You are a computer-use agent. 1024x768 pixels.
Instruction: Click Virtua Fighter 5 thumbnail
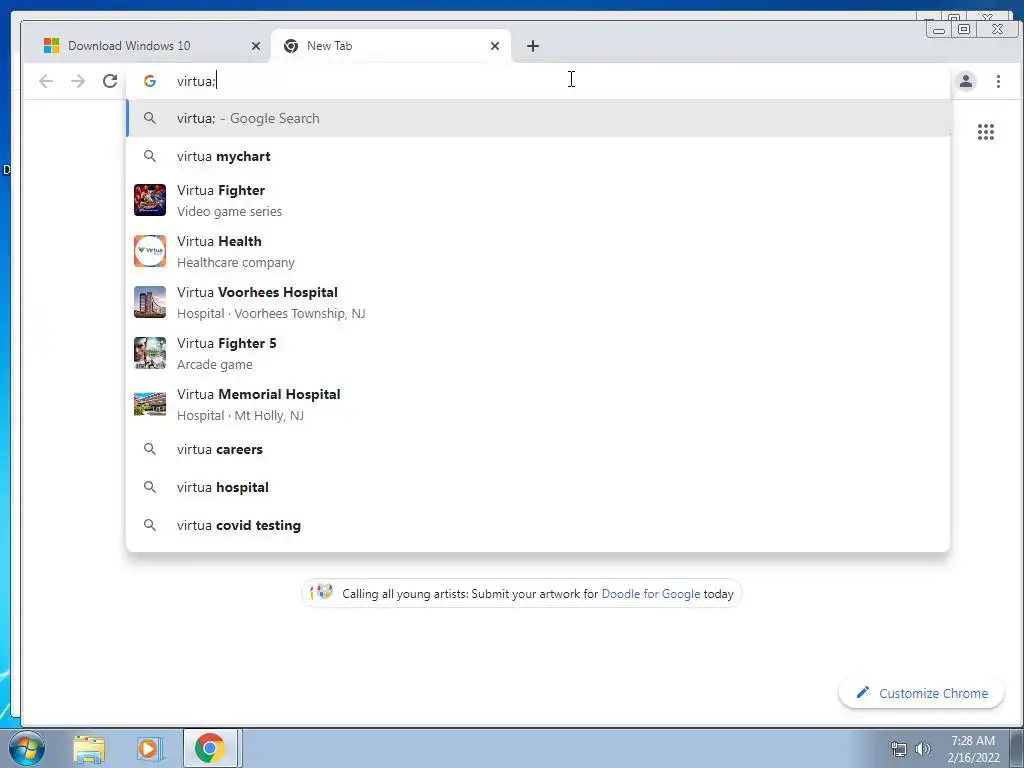[x=150, y=353]
